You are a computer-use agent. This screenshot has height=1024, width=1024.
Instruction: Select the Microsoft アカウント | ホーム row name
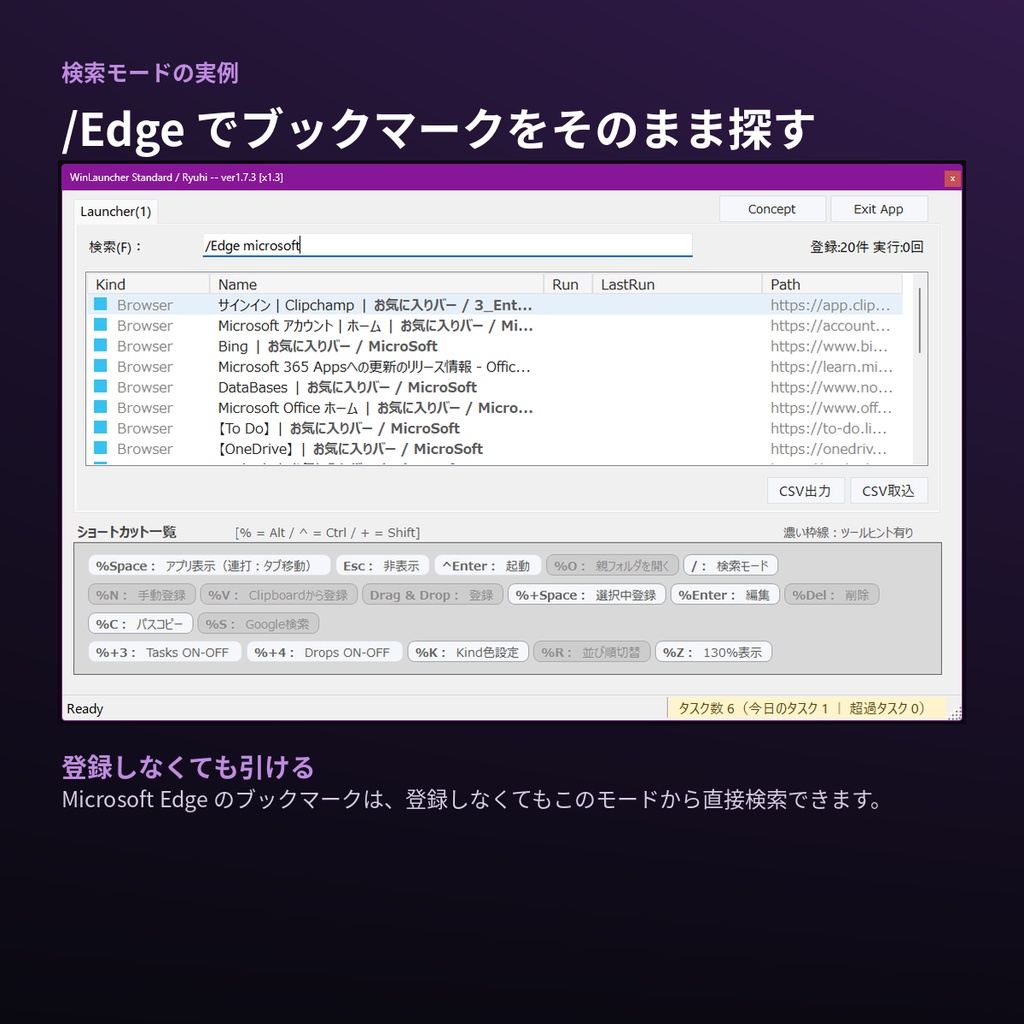376,325
